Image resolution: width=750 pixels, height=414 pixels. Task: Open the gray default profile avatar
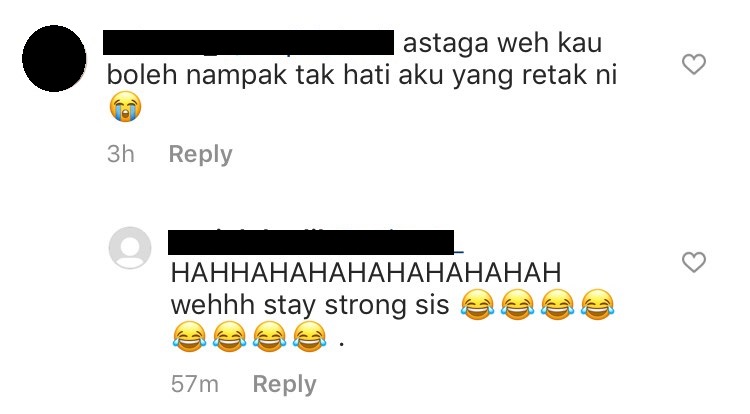pos(130,248)
